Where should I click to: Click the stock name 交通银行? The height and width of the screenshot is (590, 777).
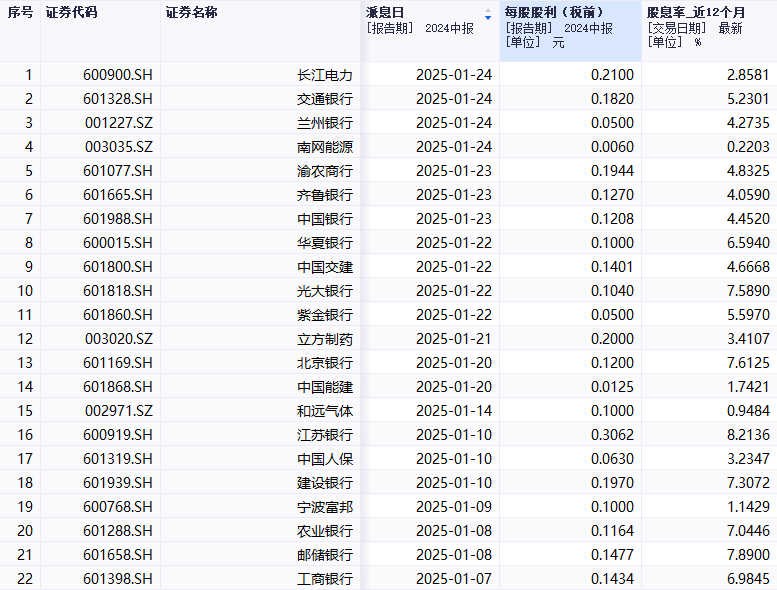[325, 99]
